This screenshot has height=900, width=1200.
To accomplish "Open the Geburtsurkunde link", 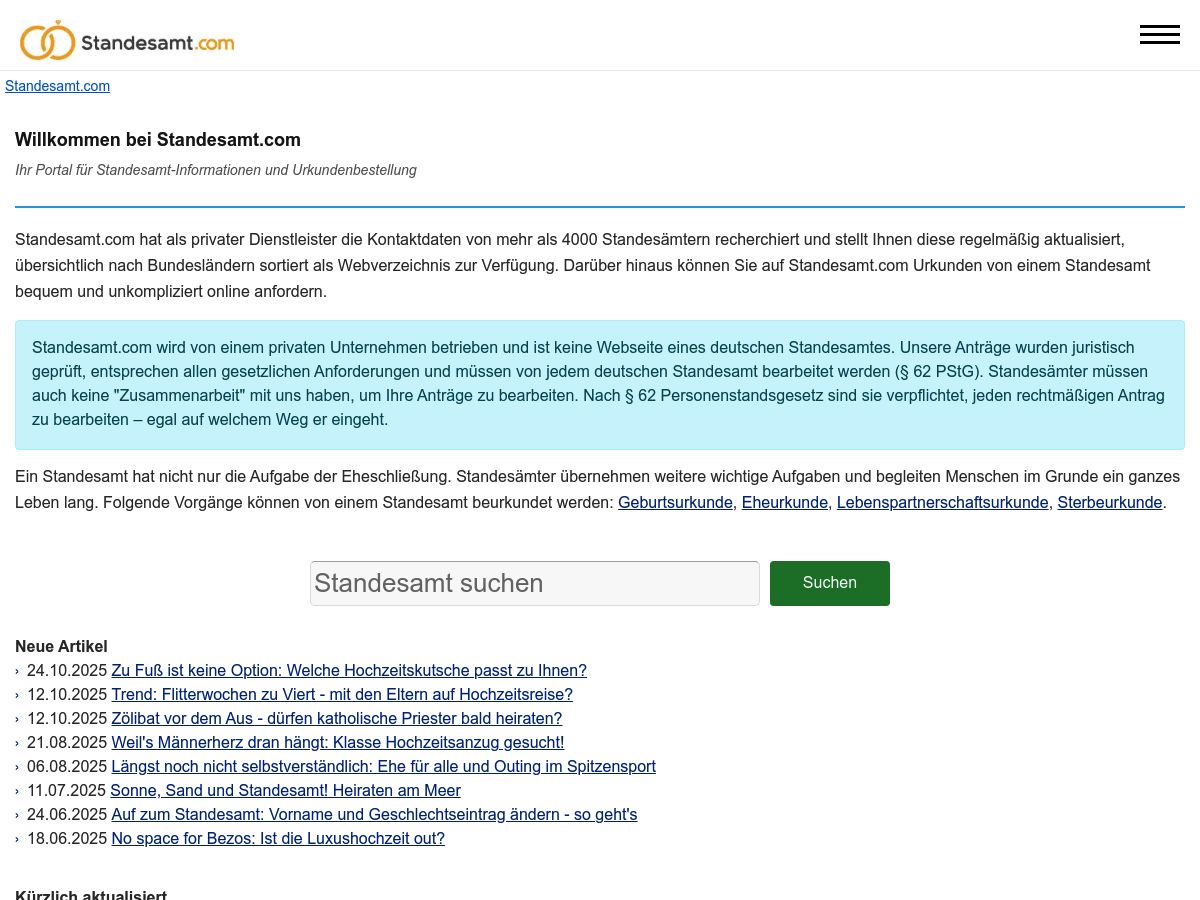I will (x=675, y=502).
